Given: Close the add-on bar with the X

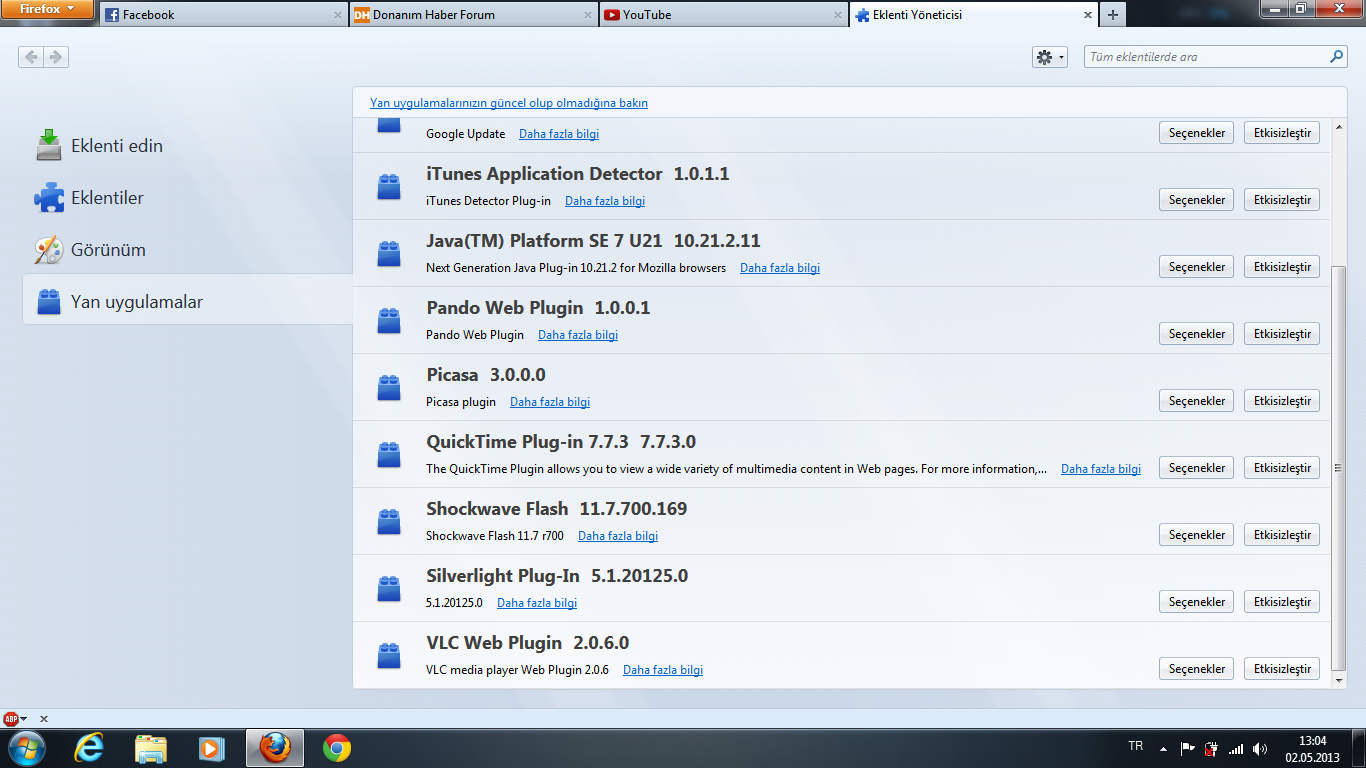Looking at the screenshot, I should click(43, 719).
